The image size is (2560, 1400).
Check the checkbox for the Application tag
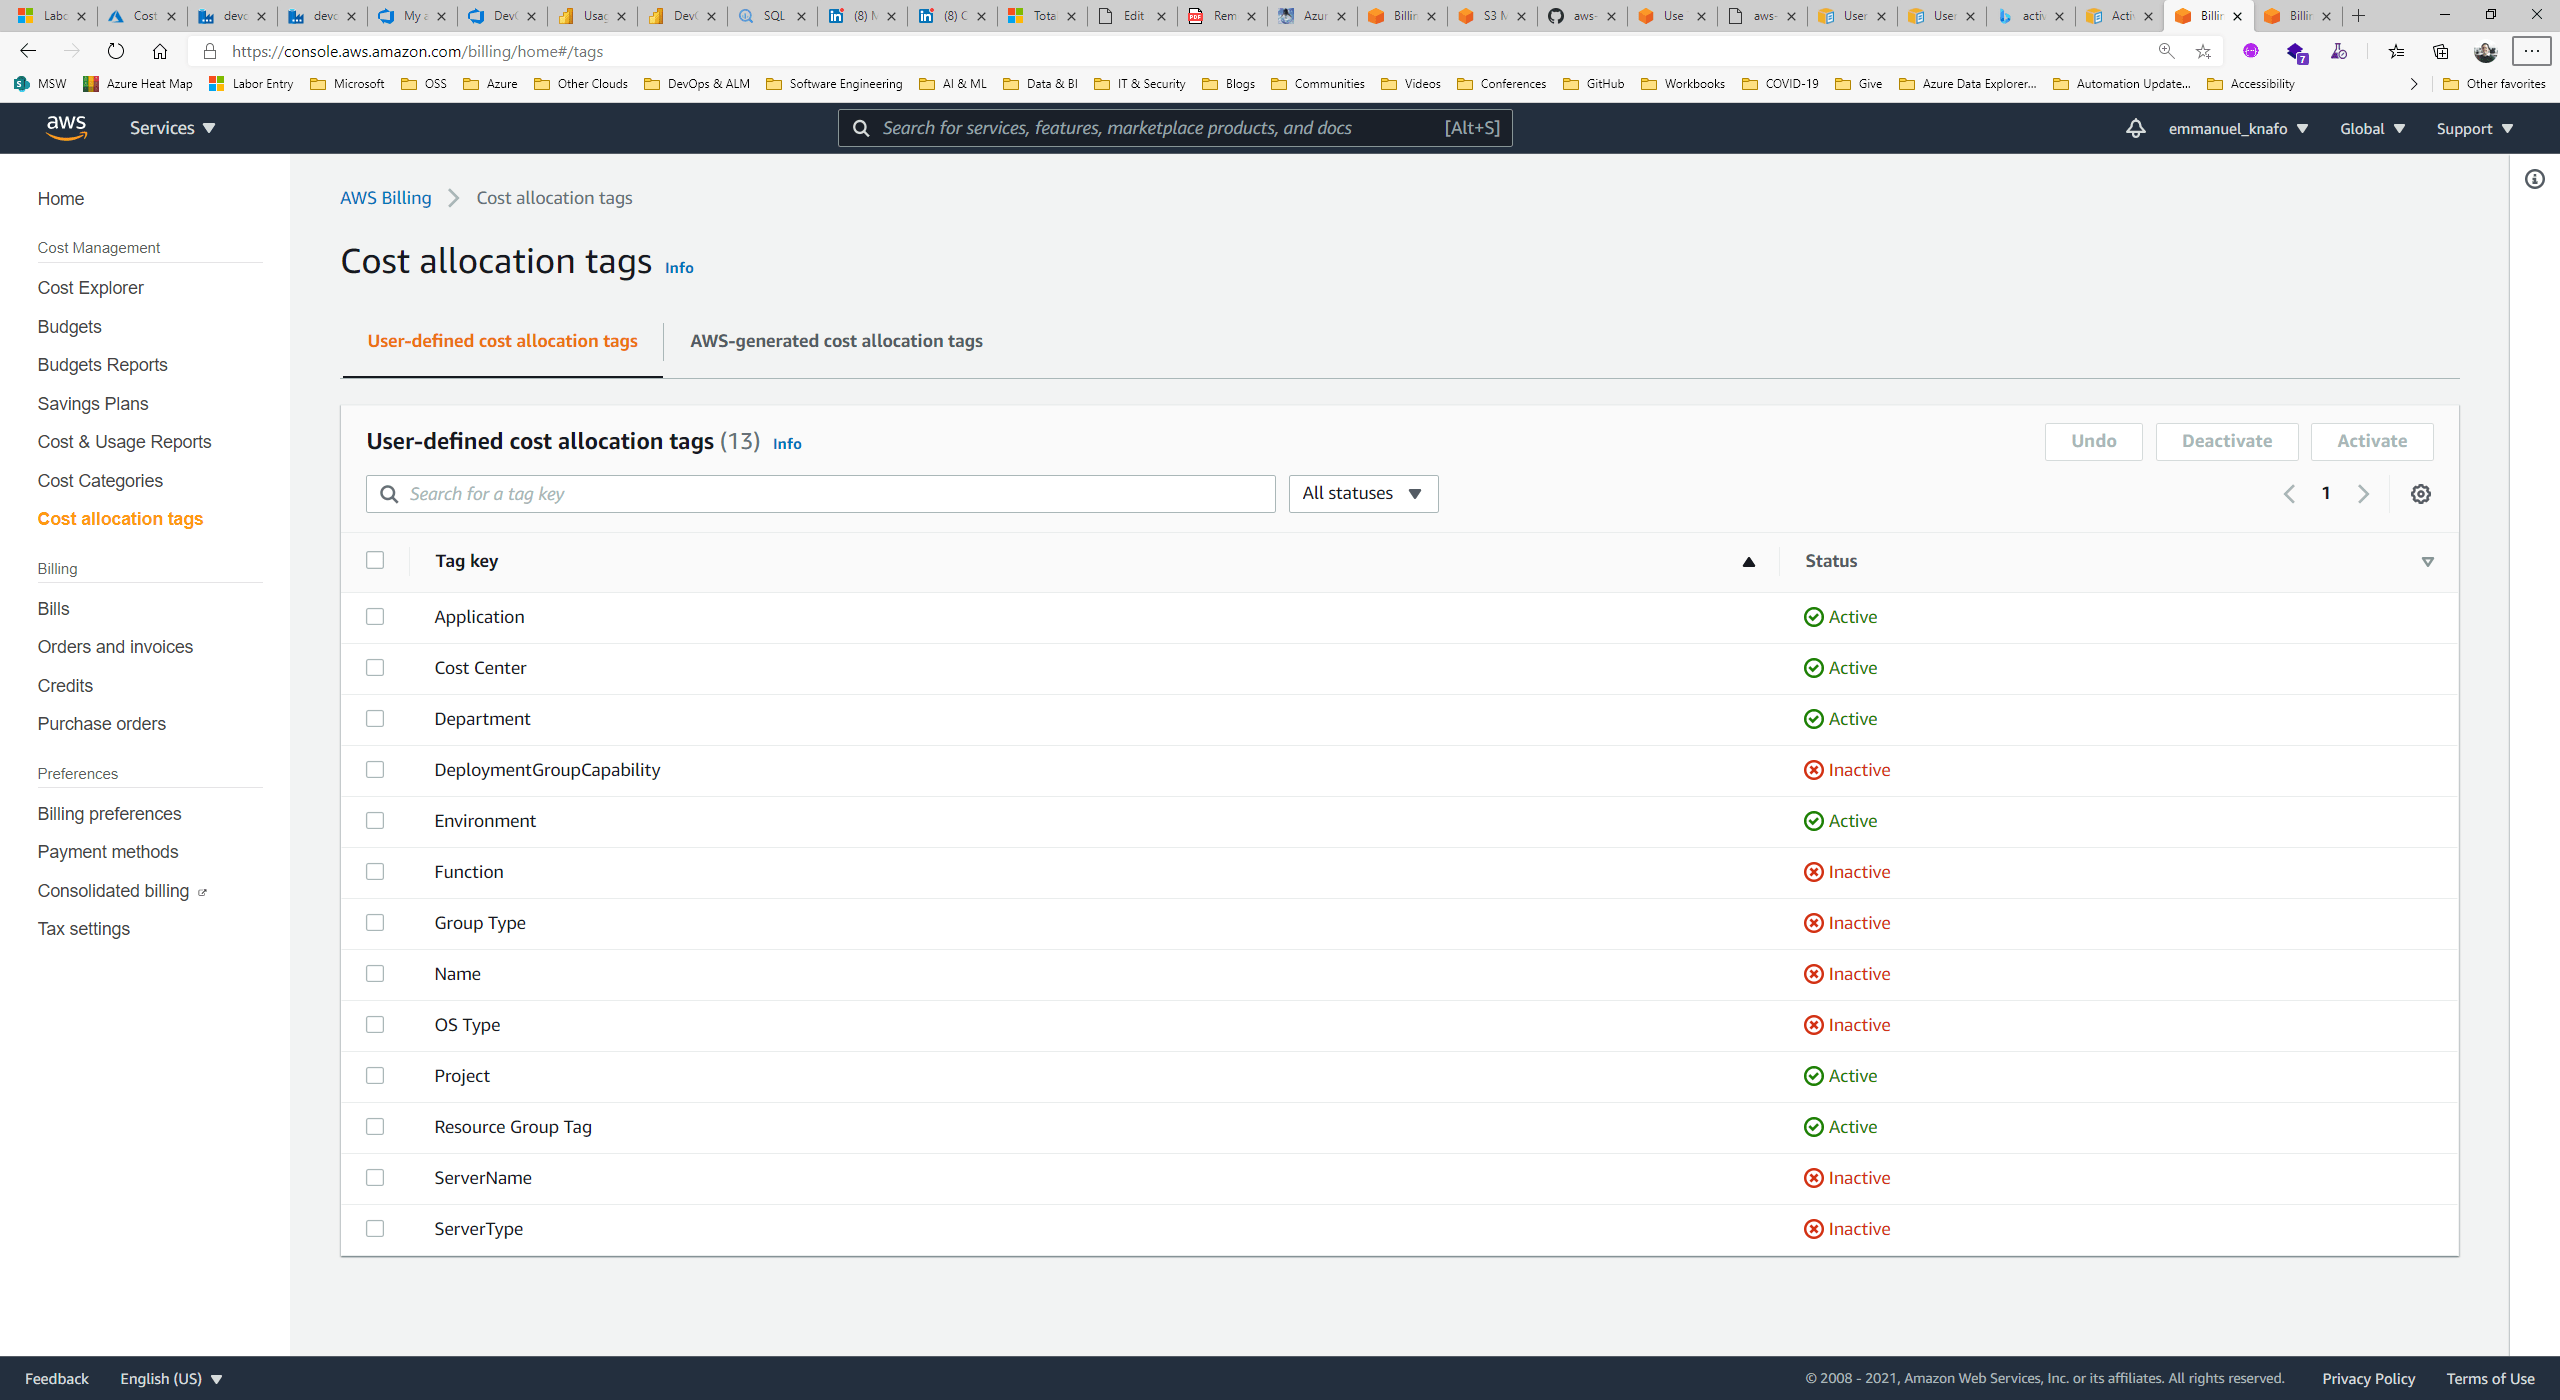(376, 617)
